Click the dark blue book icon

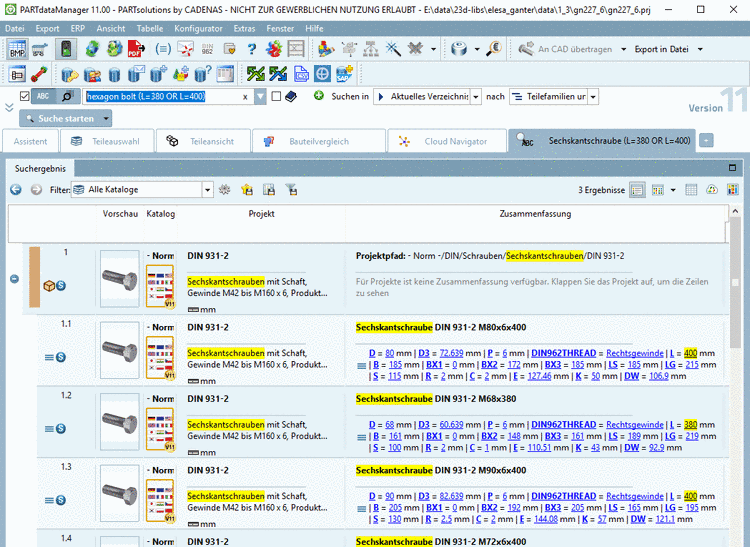pyautogui.click(x=291, y=97)
